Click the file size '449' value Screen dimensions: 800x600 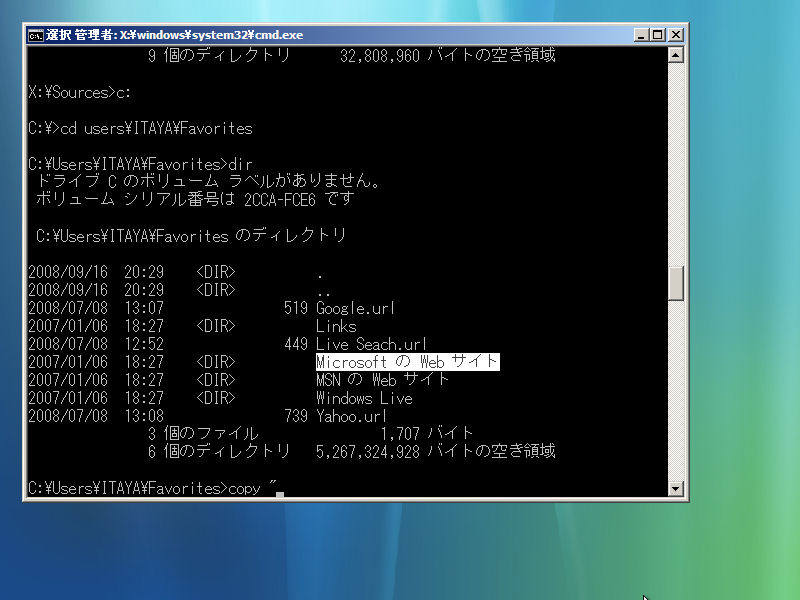tap(296, 344)
